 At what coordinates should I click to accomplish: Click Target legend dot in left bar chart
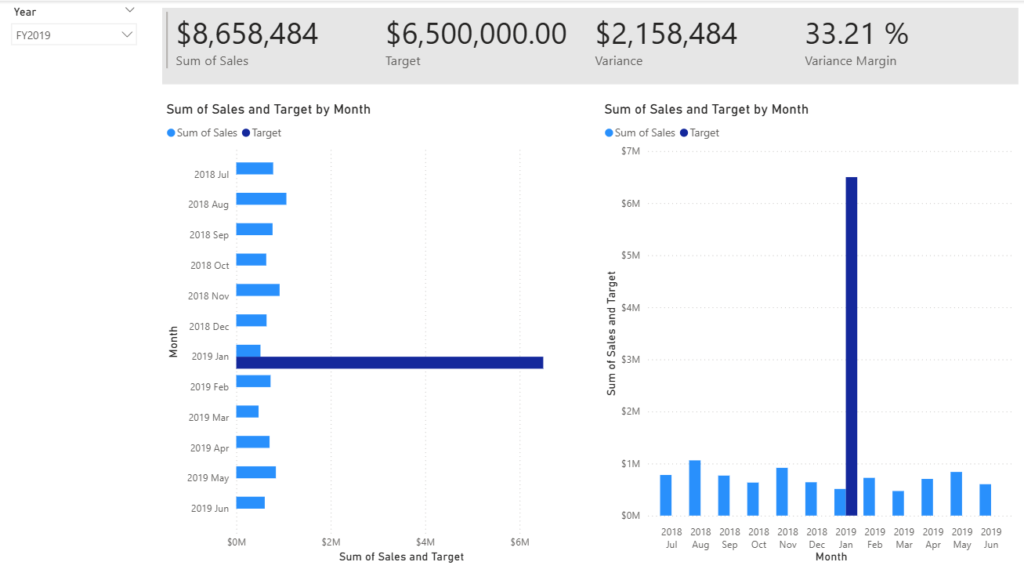pos(246,133)
